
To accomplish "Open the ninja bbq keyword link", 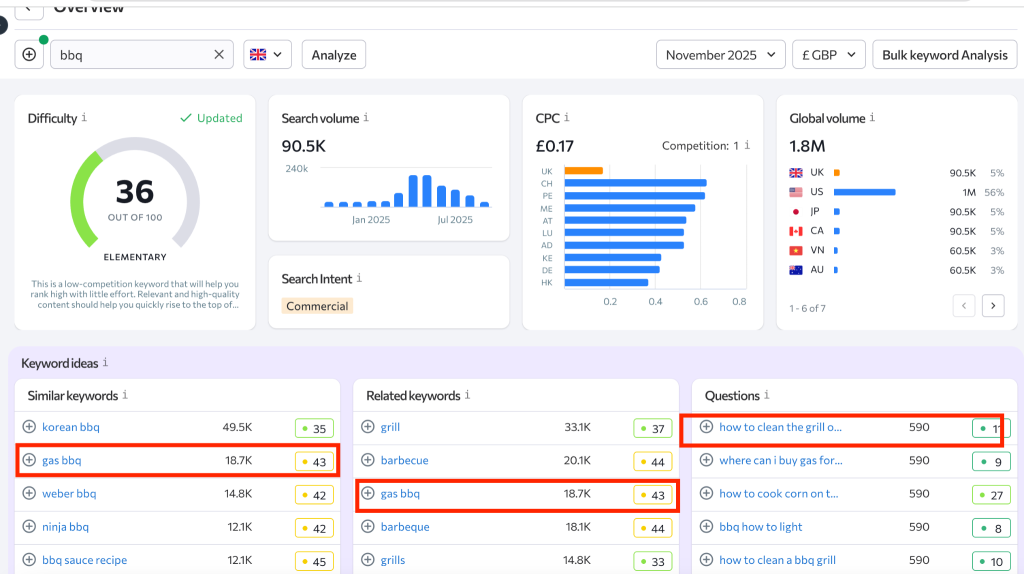I will 66,527.
